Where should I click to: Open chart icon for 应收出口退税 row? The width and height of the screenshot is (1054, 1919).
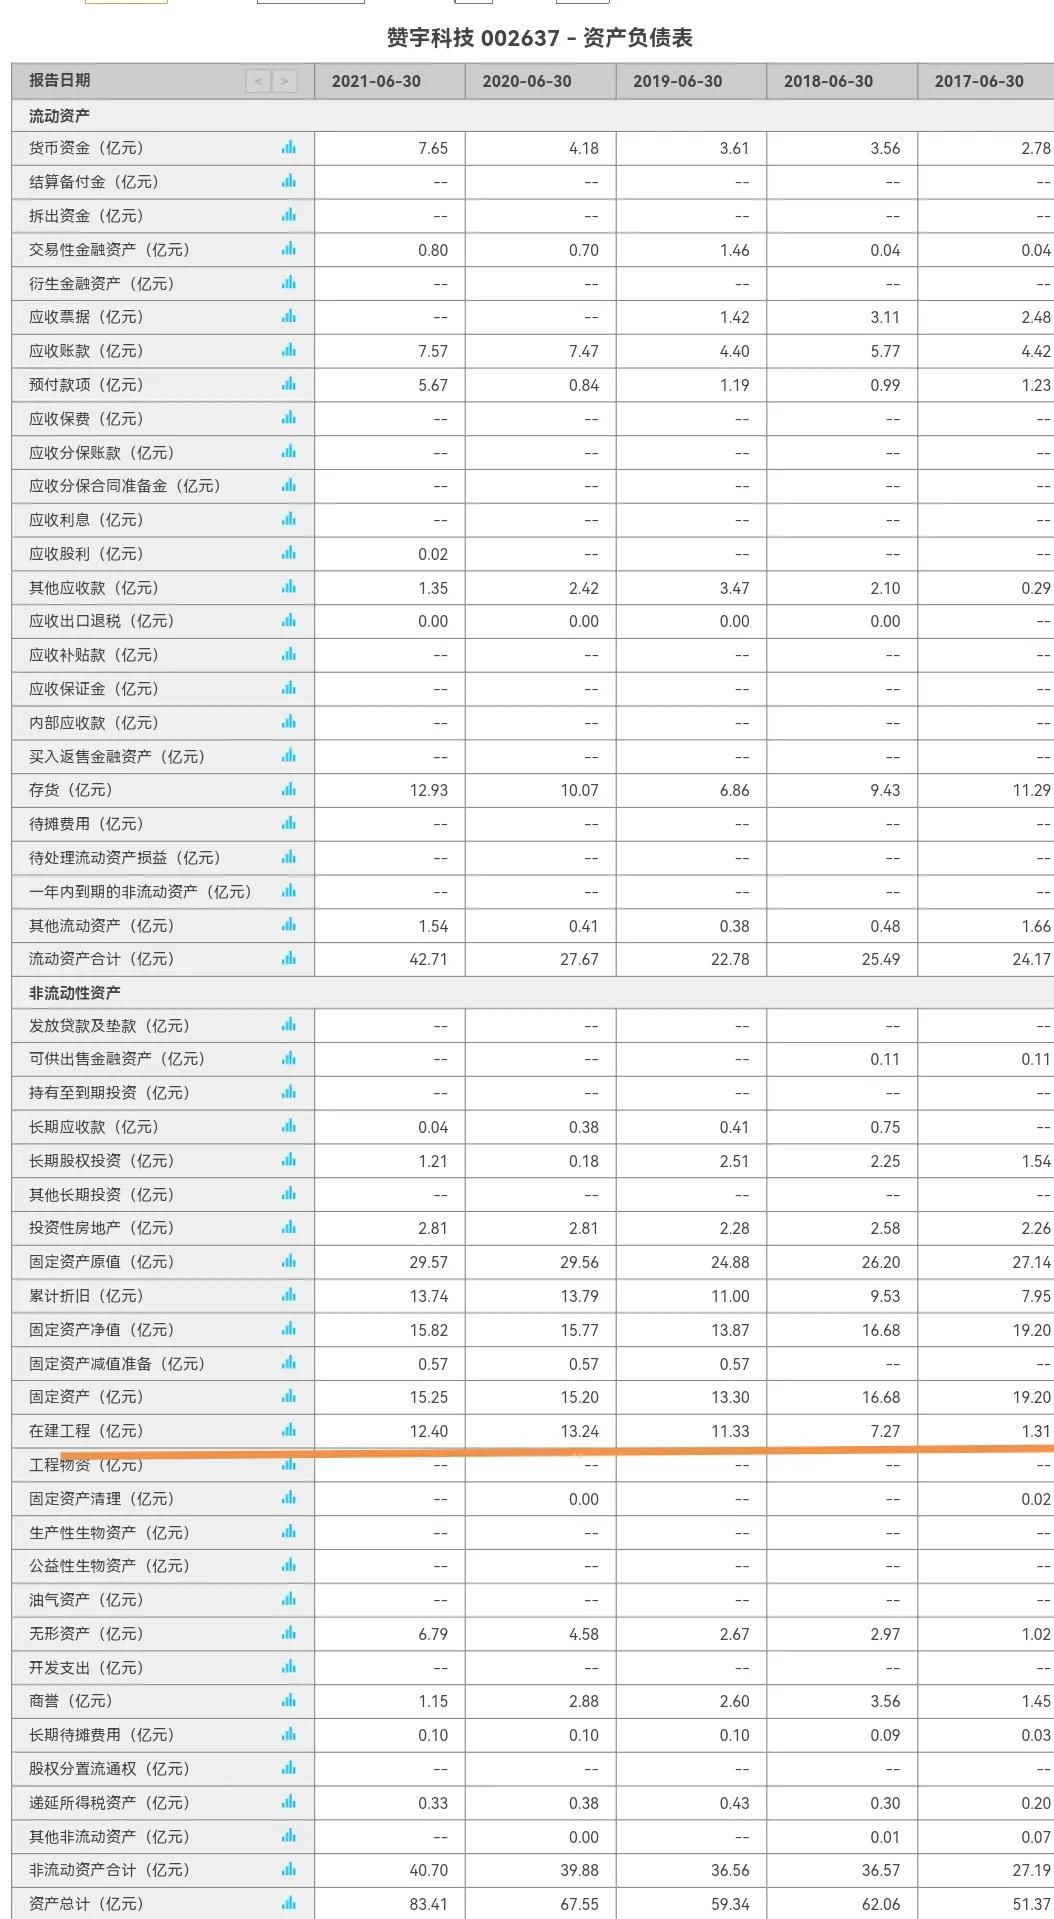coord(289,620)
